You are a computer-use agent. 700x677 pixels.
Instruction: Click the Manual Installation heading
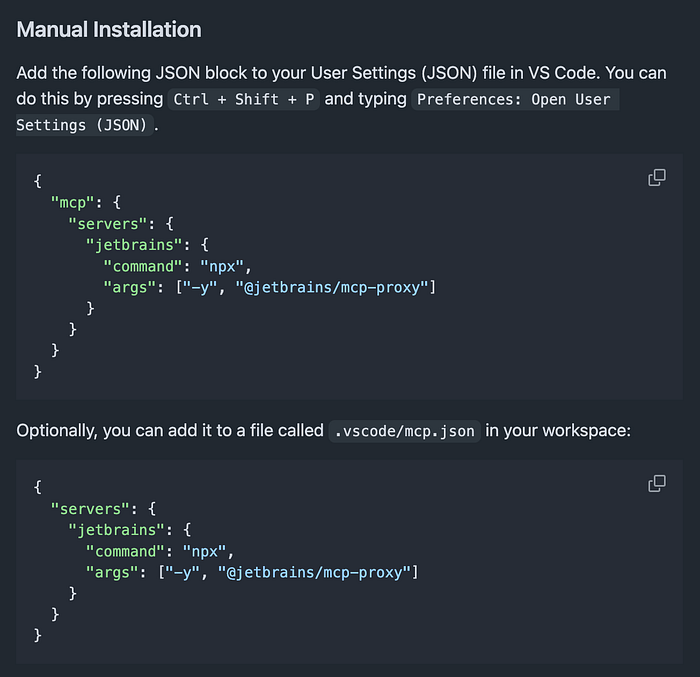(109, 30)
